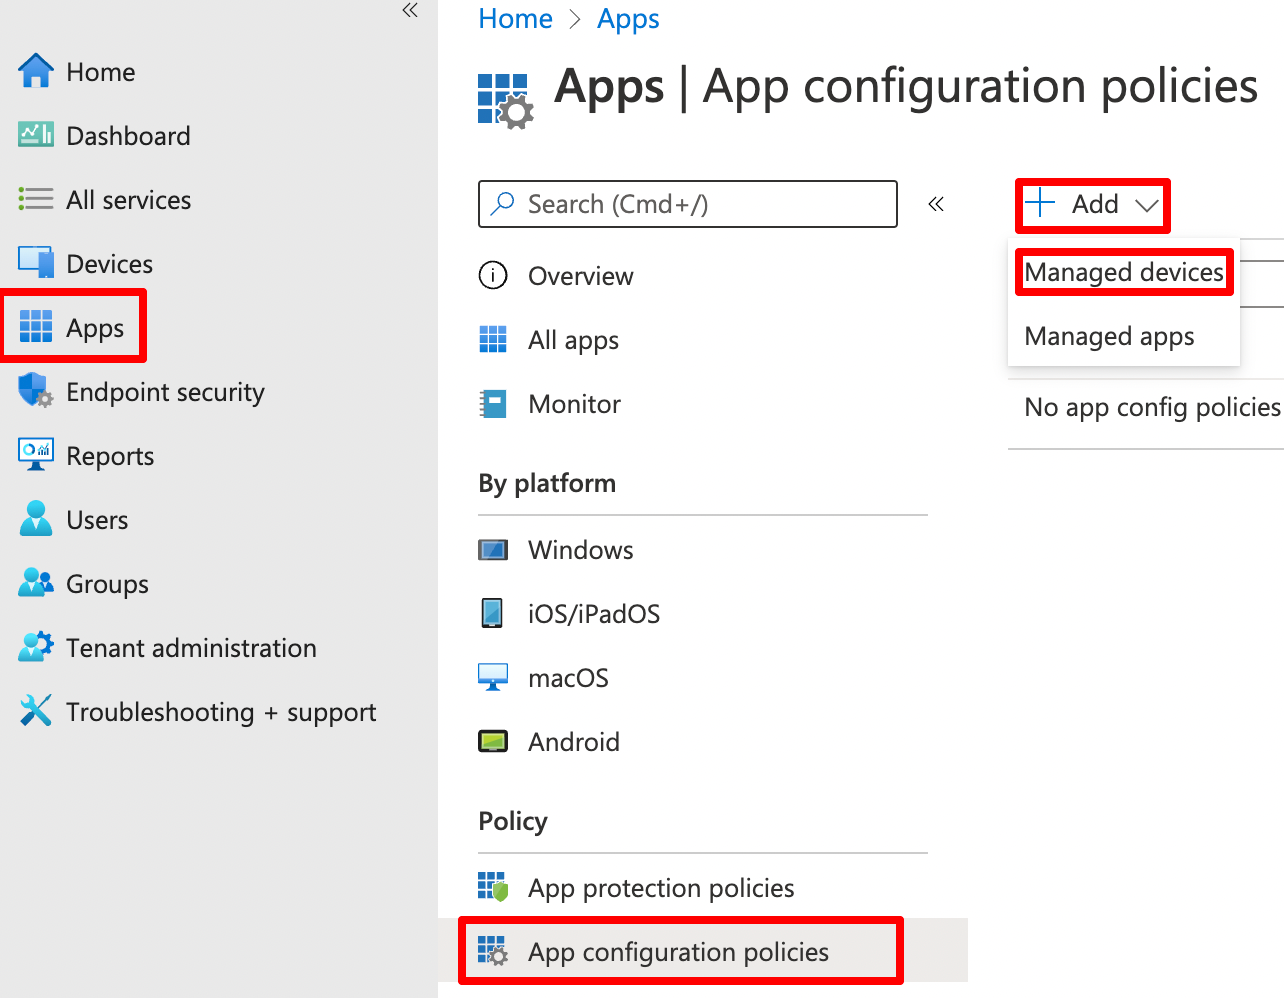Open the Overview page

tap(580, 276)
